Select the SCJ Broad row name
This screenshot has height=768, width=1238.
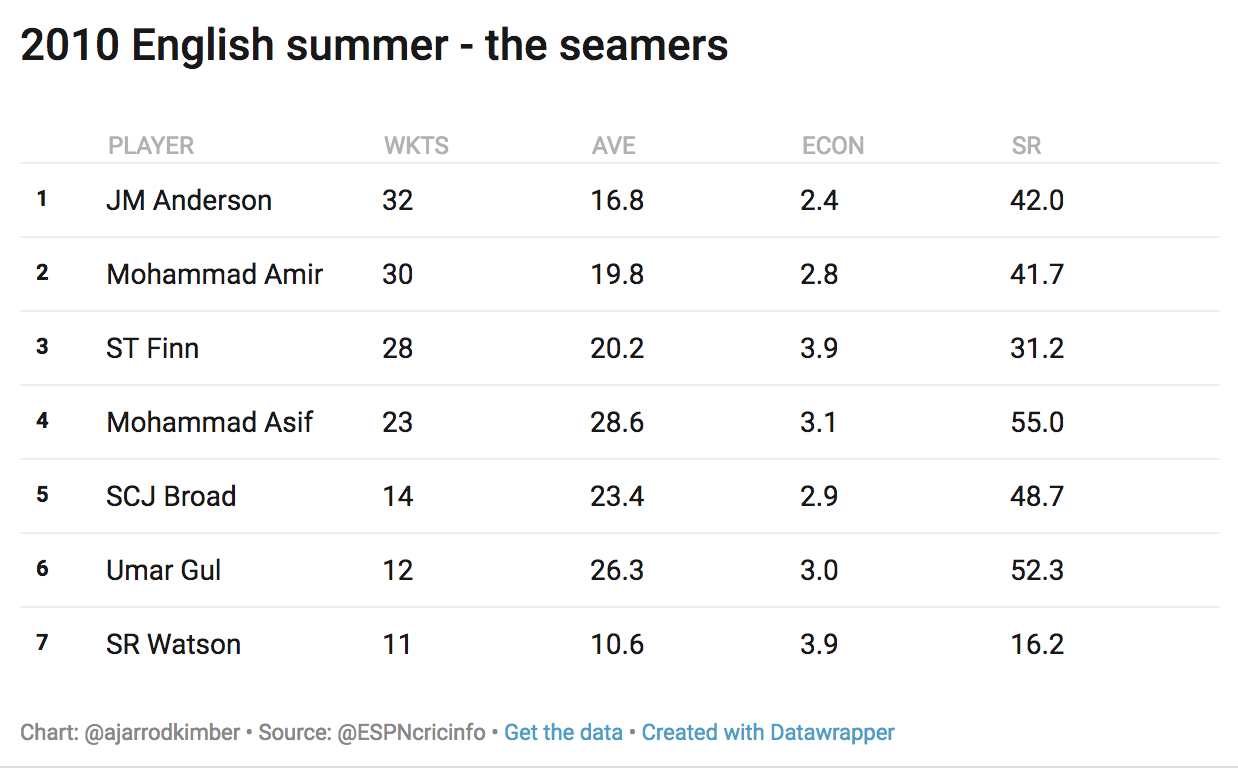click(171, 497)
